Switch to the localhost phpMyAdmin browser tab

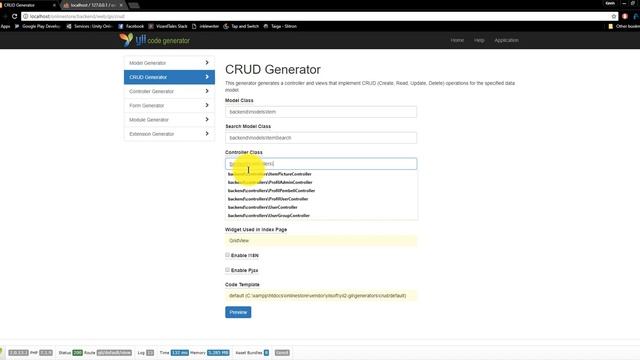click(x=93, y=5)
